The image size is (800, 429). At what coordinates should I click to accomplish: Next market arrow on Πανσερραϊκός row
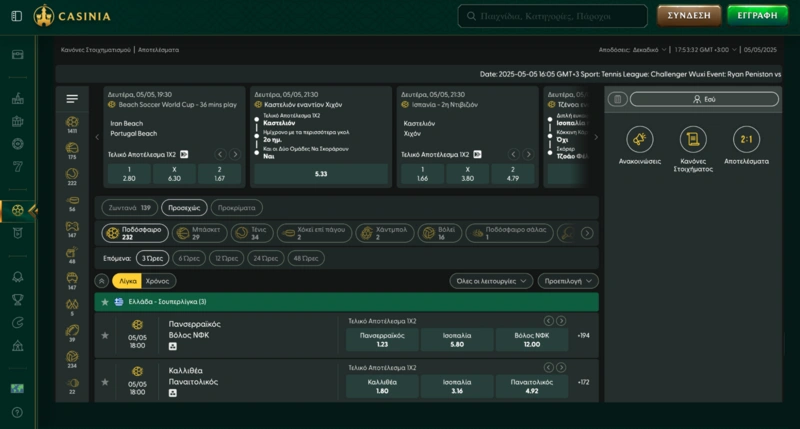(561, 321)
